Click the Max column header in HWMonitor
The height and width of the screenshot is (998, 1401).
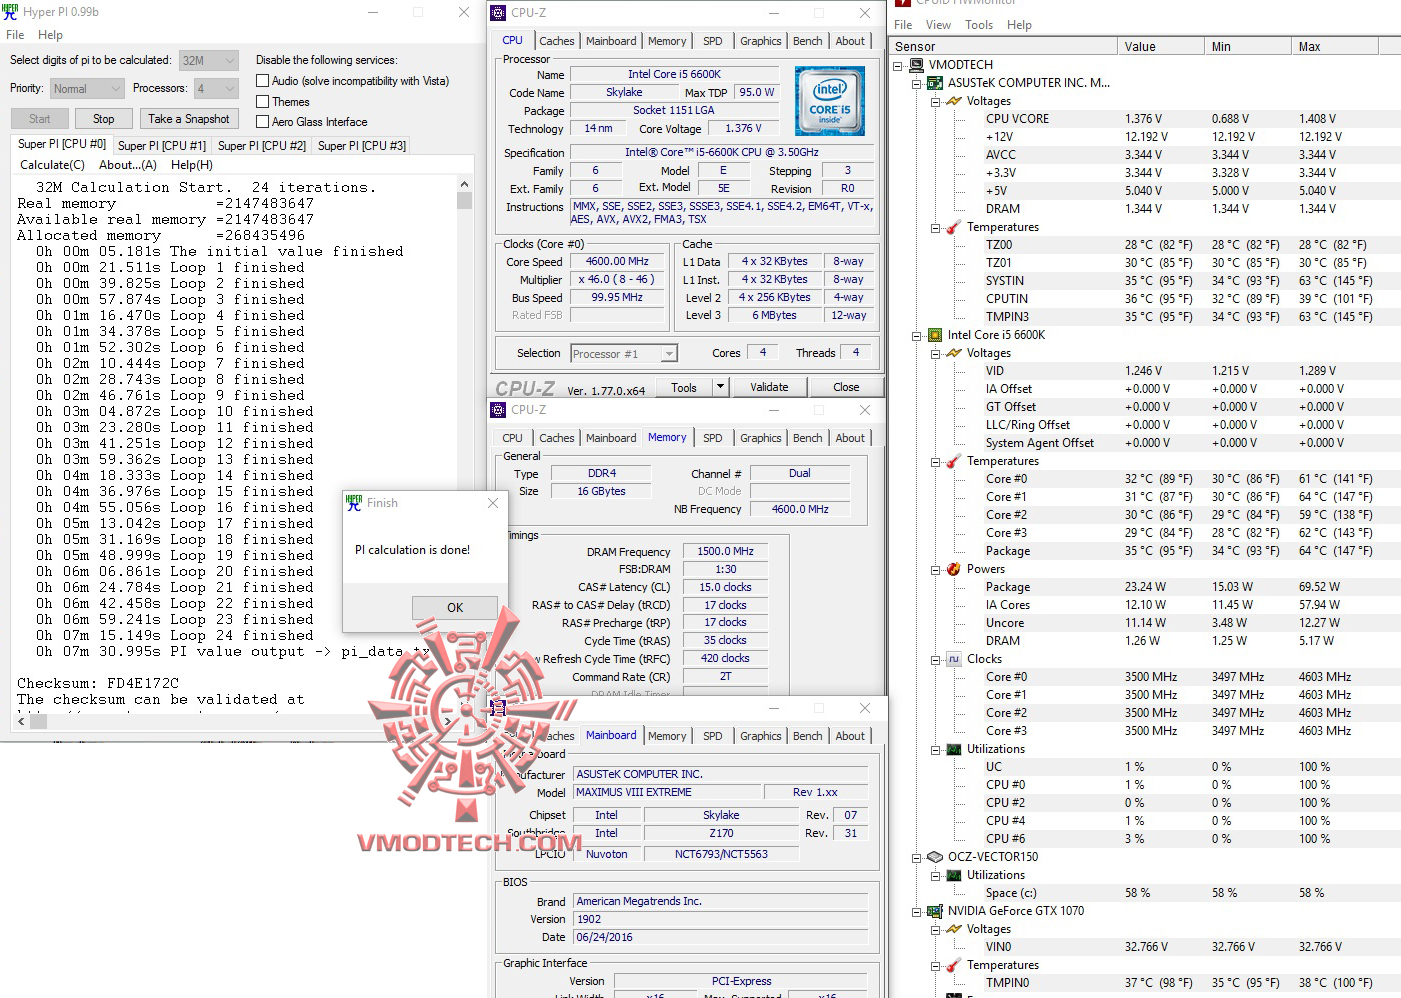pos(1336,47)
